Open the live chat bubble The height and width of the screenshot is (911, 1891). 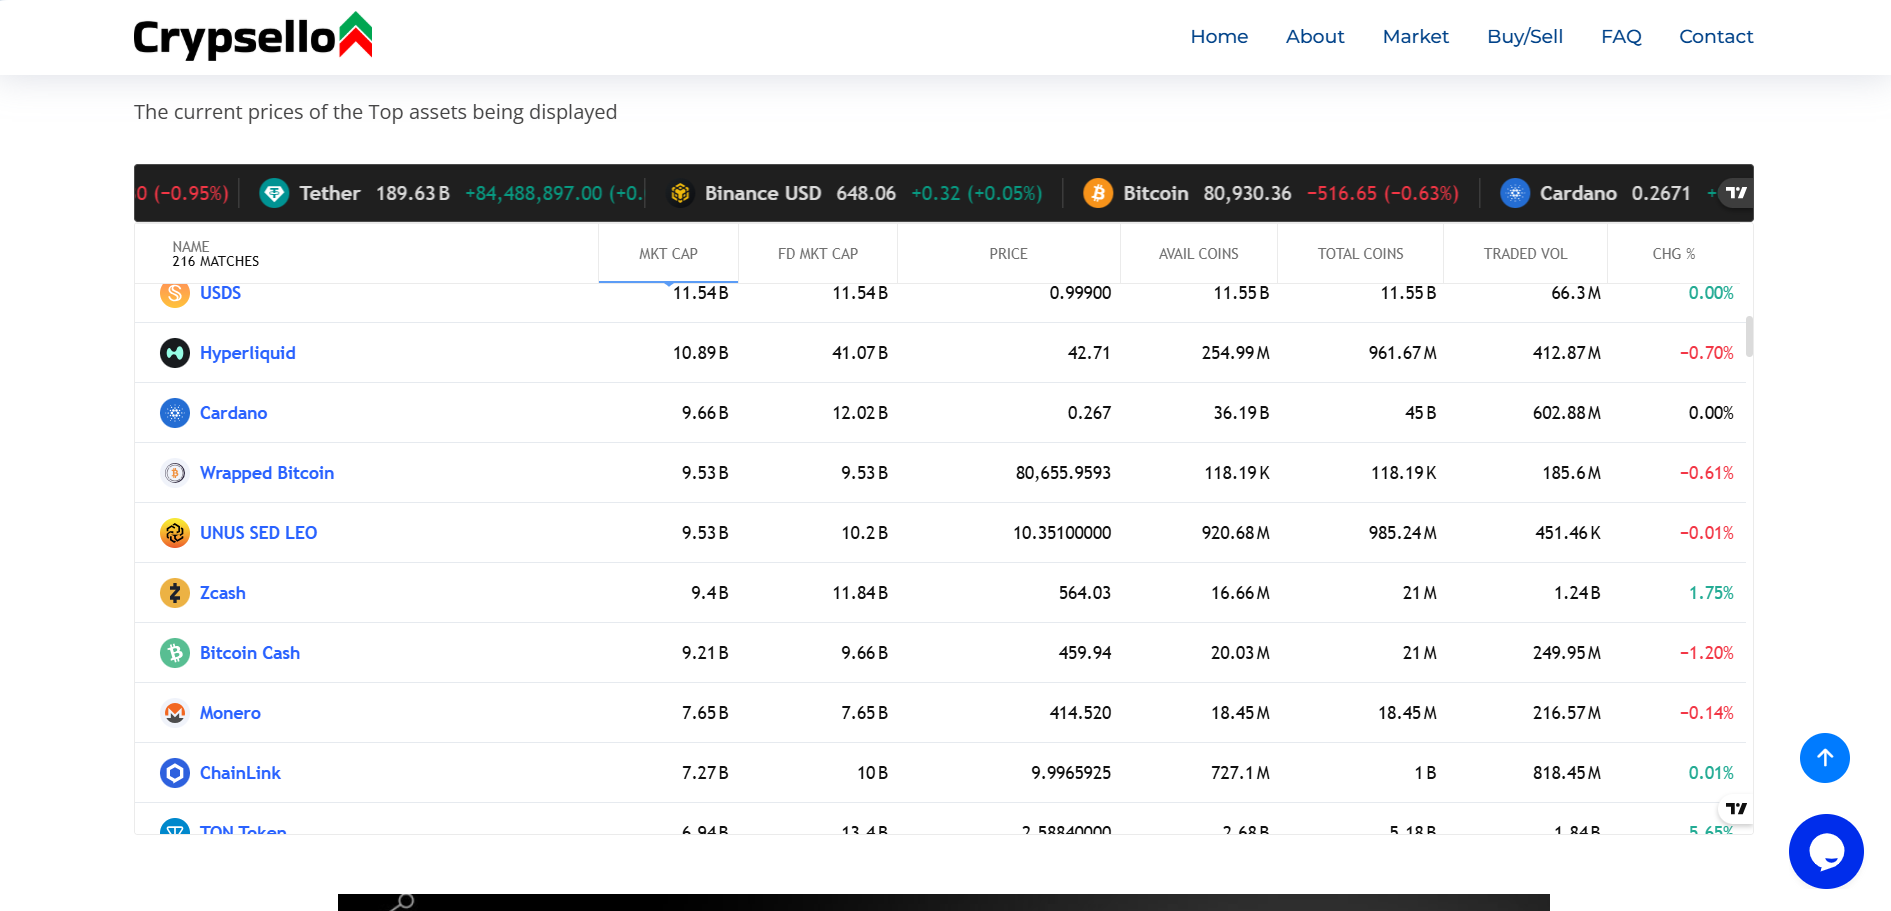pos(1826,851)
